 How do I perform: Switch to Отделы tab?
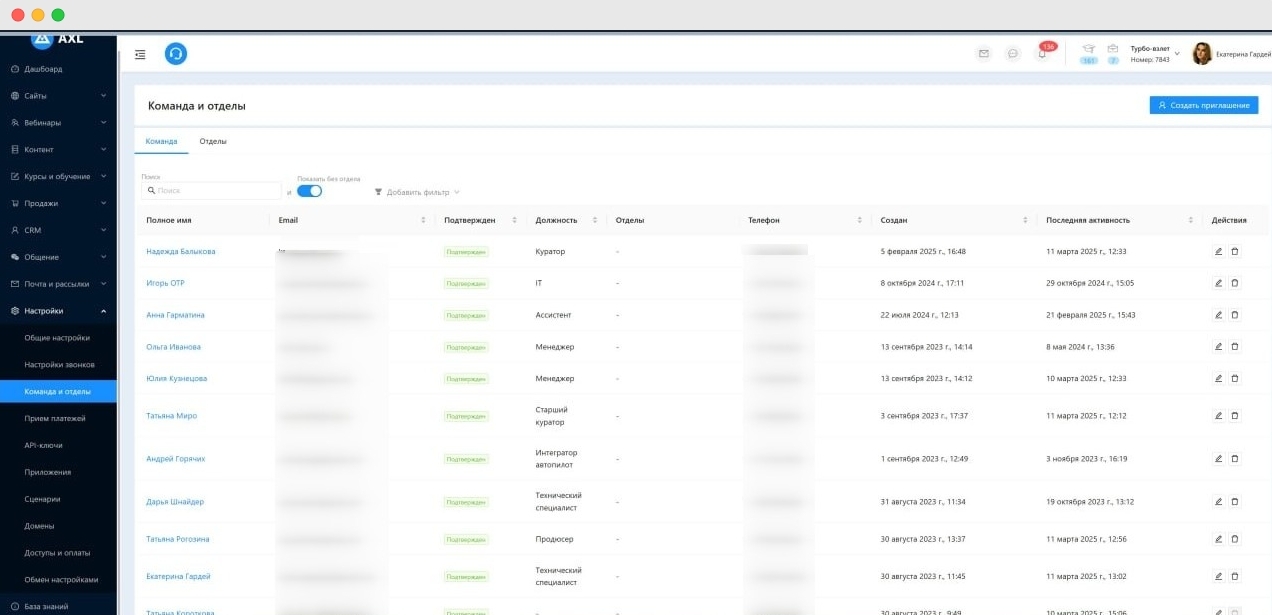click(x=213, y=141)
